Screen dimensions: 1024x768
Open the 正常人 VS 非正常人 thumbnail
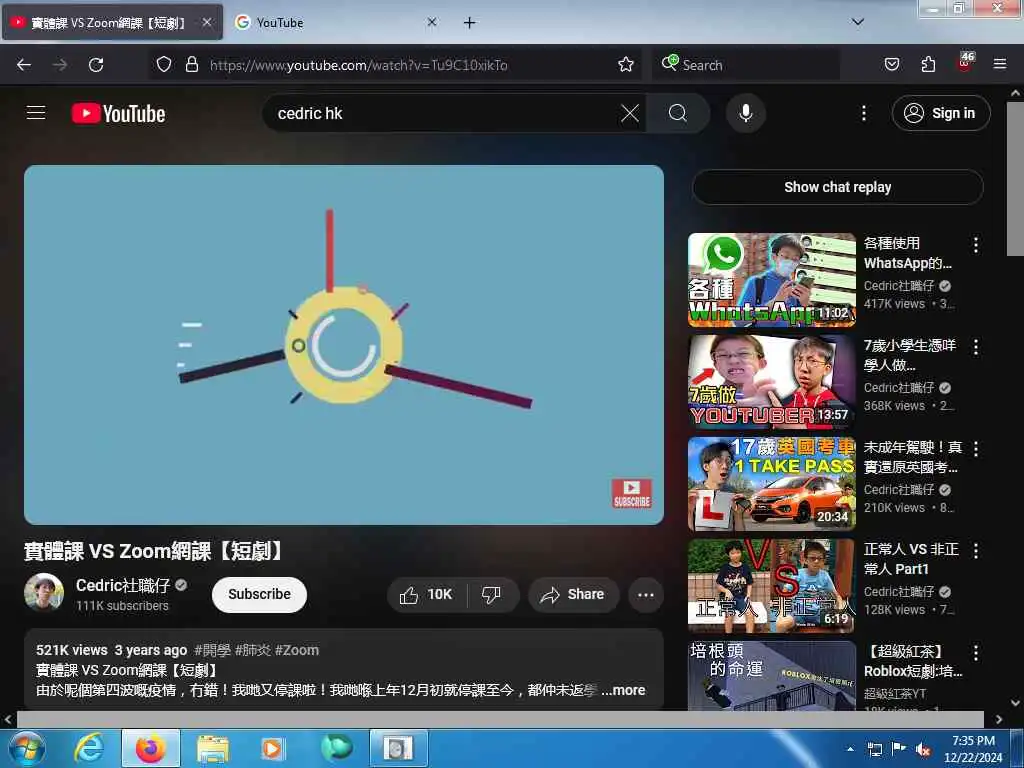[x=771, y=586]
